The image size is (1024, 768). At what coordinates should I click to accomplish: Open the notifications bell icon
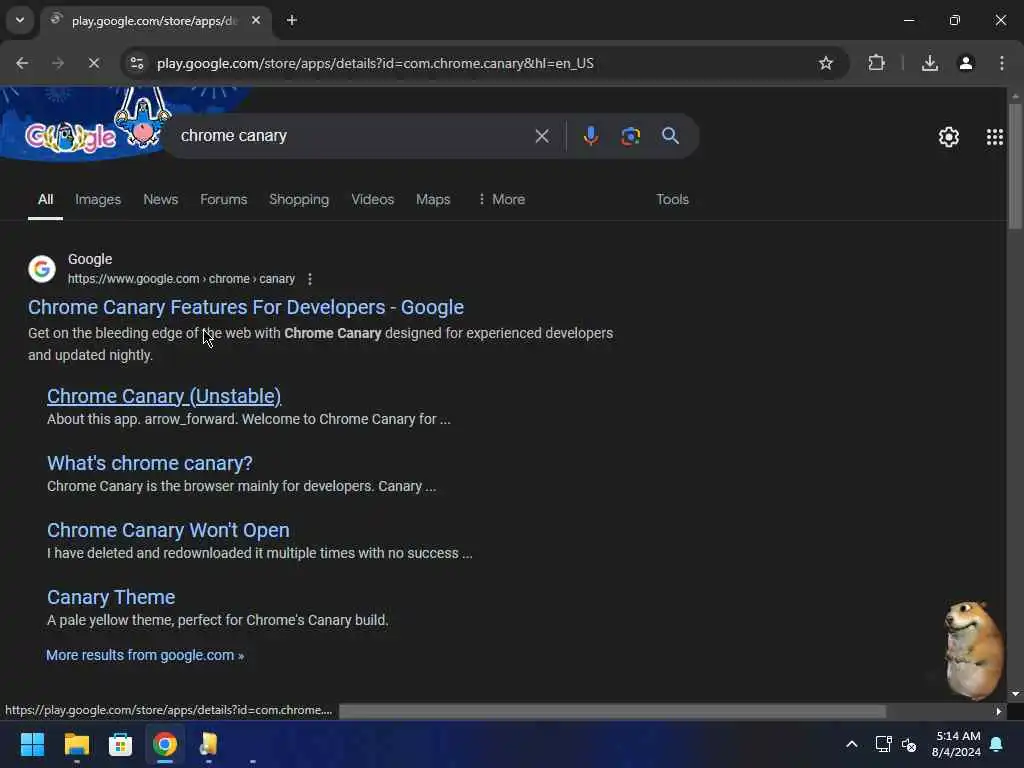tap(997, 744)
